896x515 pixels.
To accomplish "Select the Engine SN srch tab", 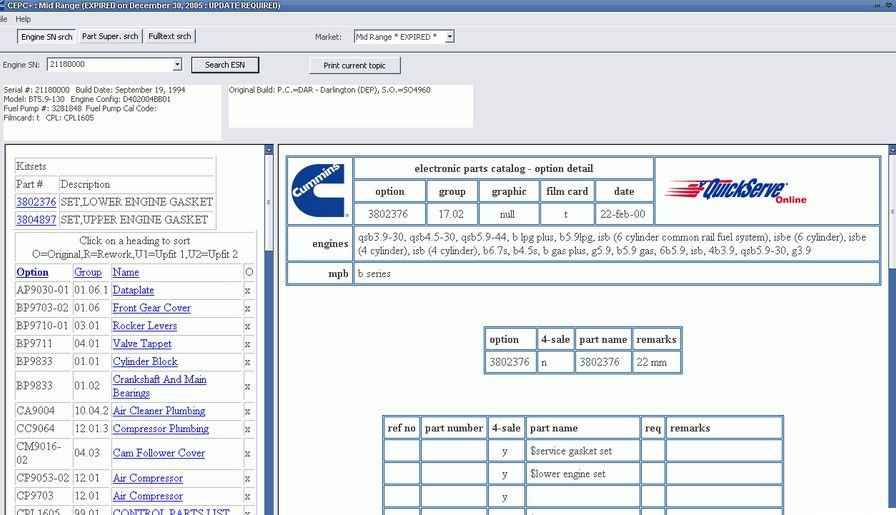I will tap(47, 37).
